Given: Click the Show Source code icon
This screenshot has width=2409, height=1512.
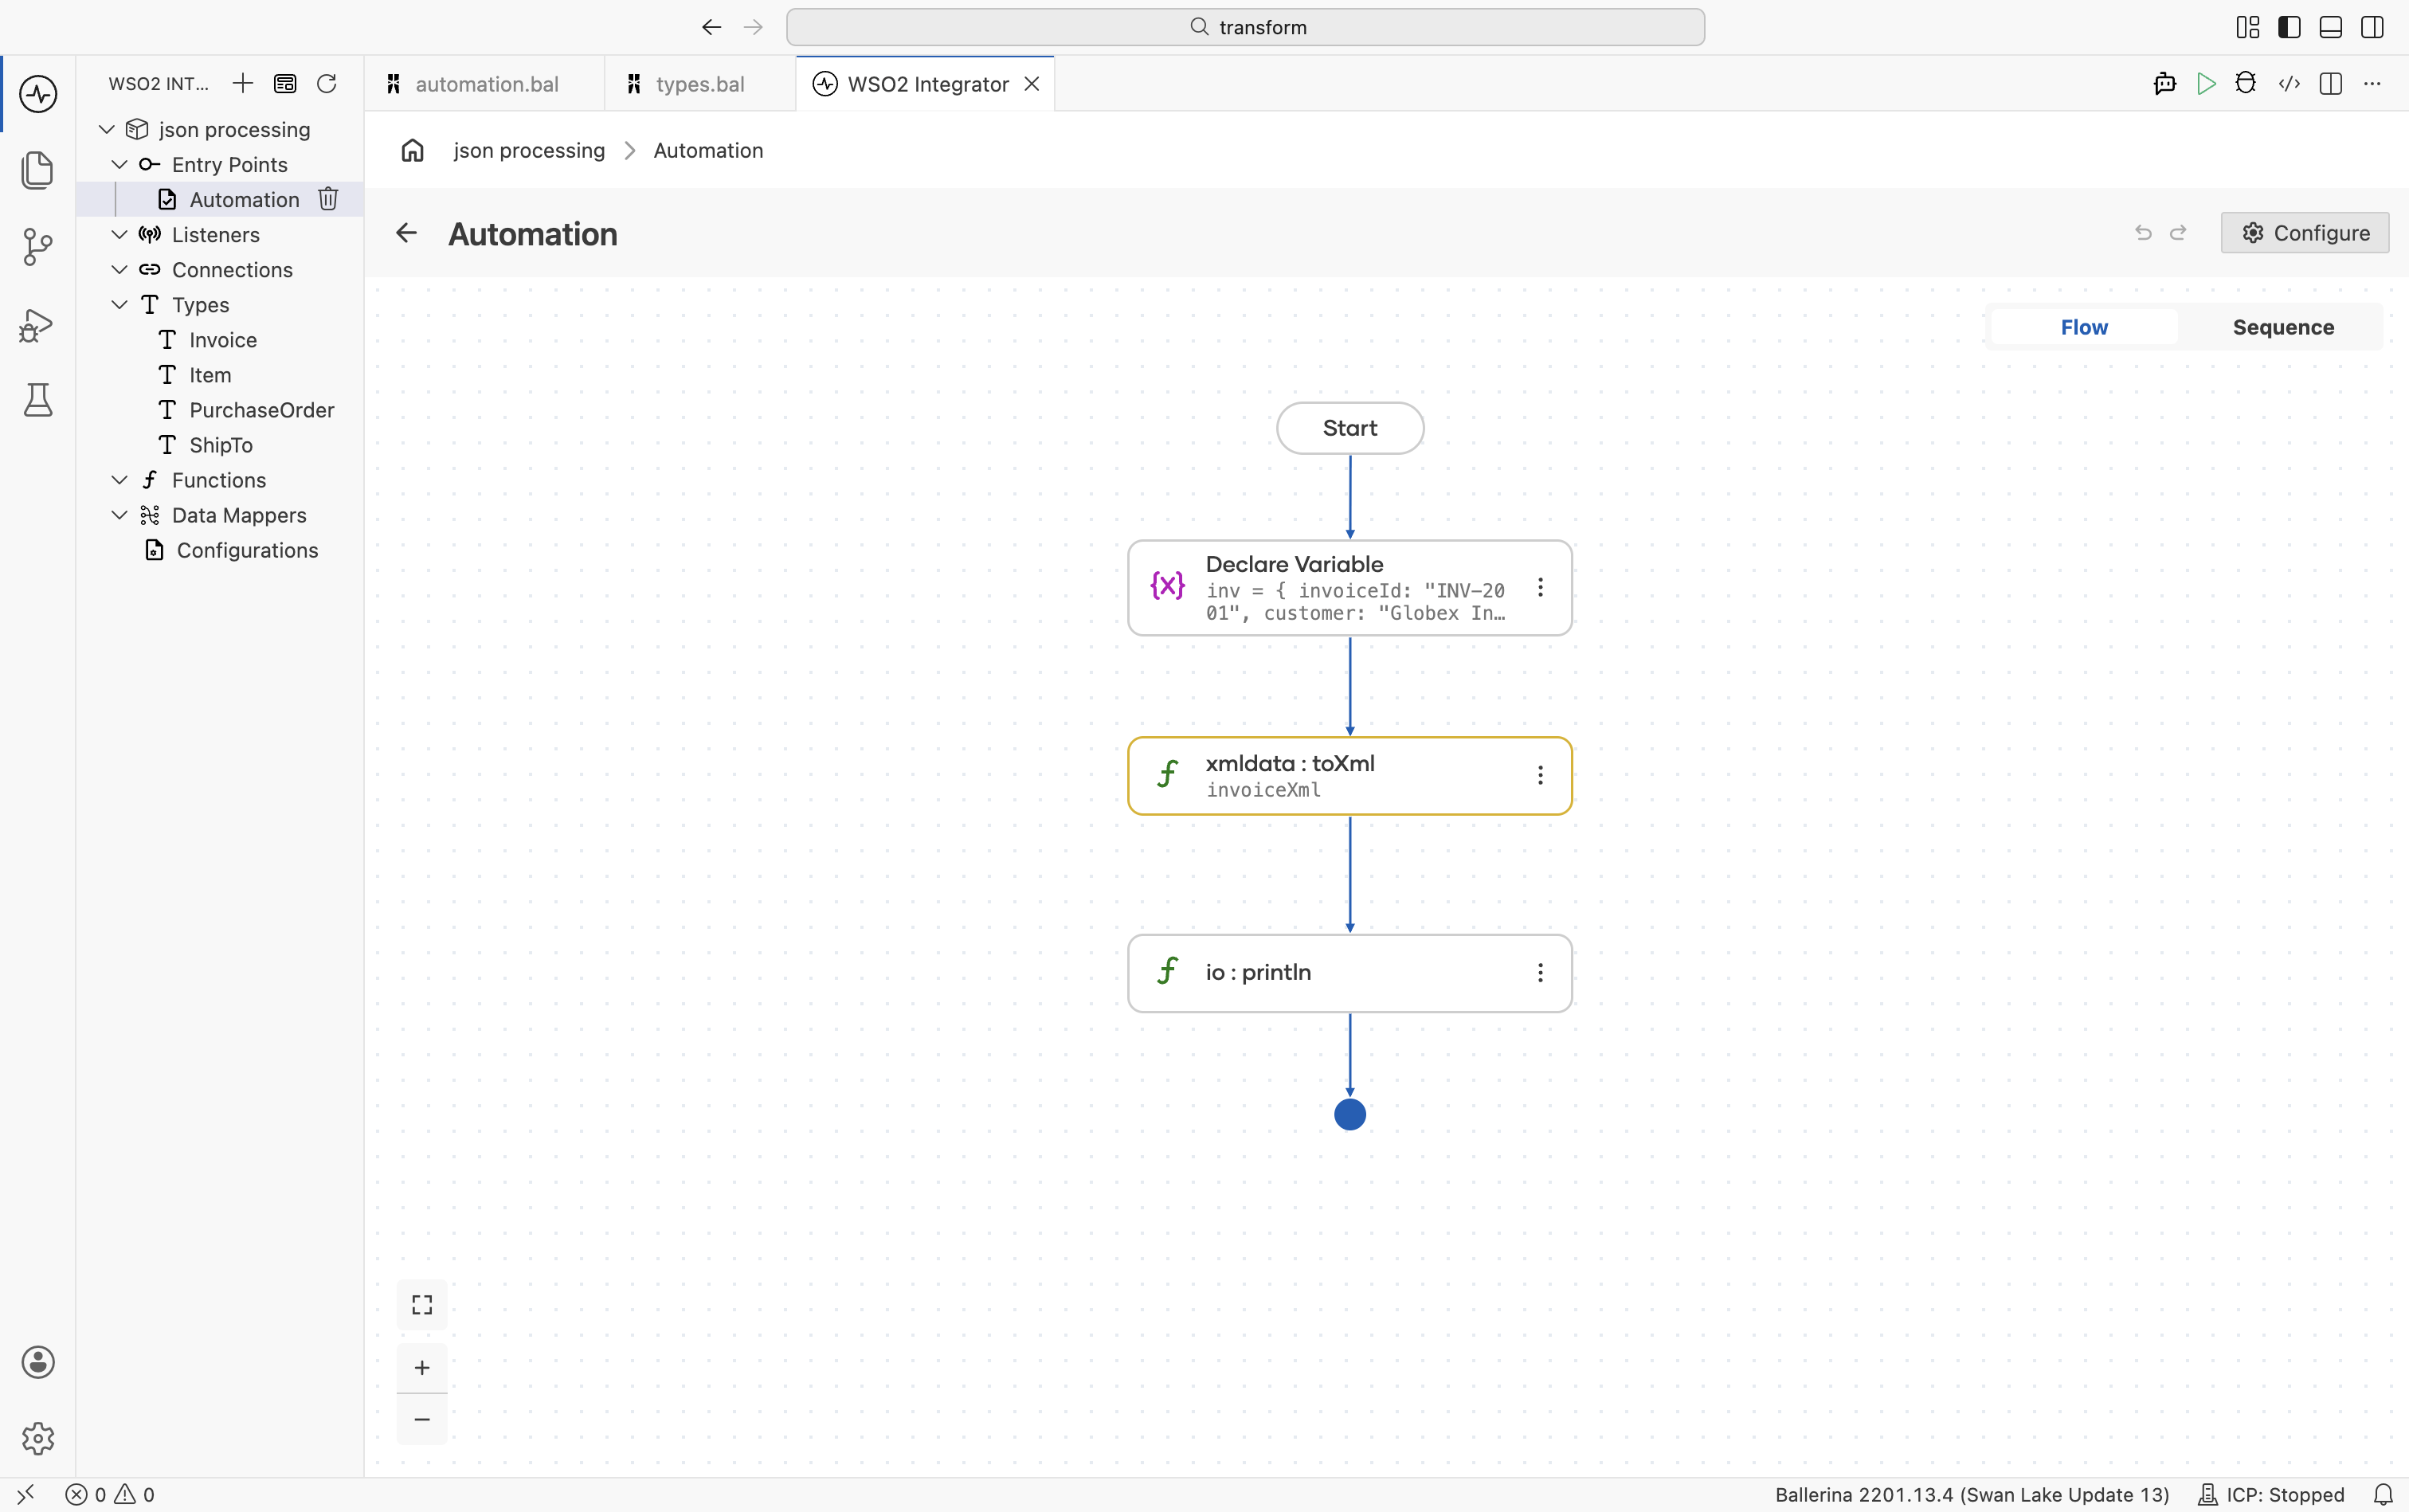Looking at the screenshot, I should 2289,84.
